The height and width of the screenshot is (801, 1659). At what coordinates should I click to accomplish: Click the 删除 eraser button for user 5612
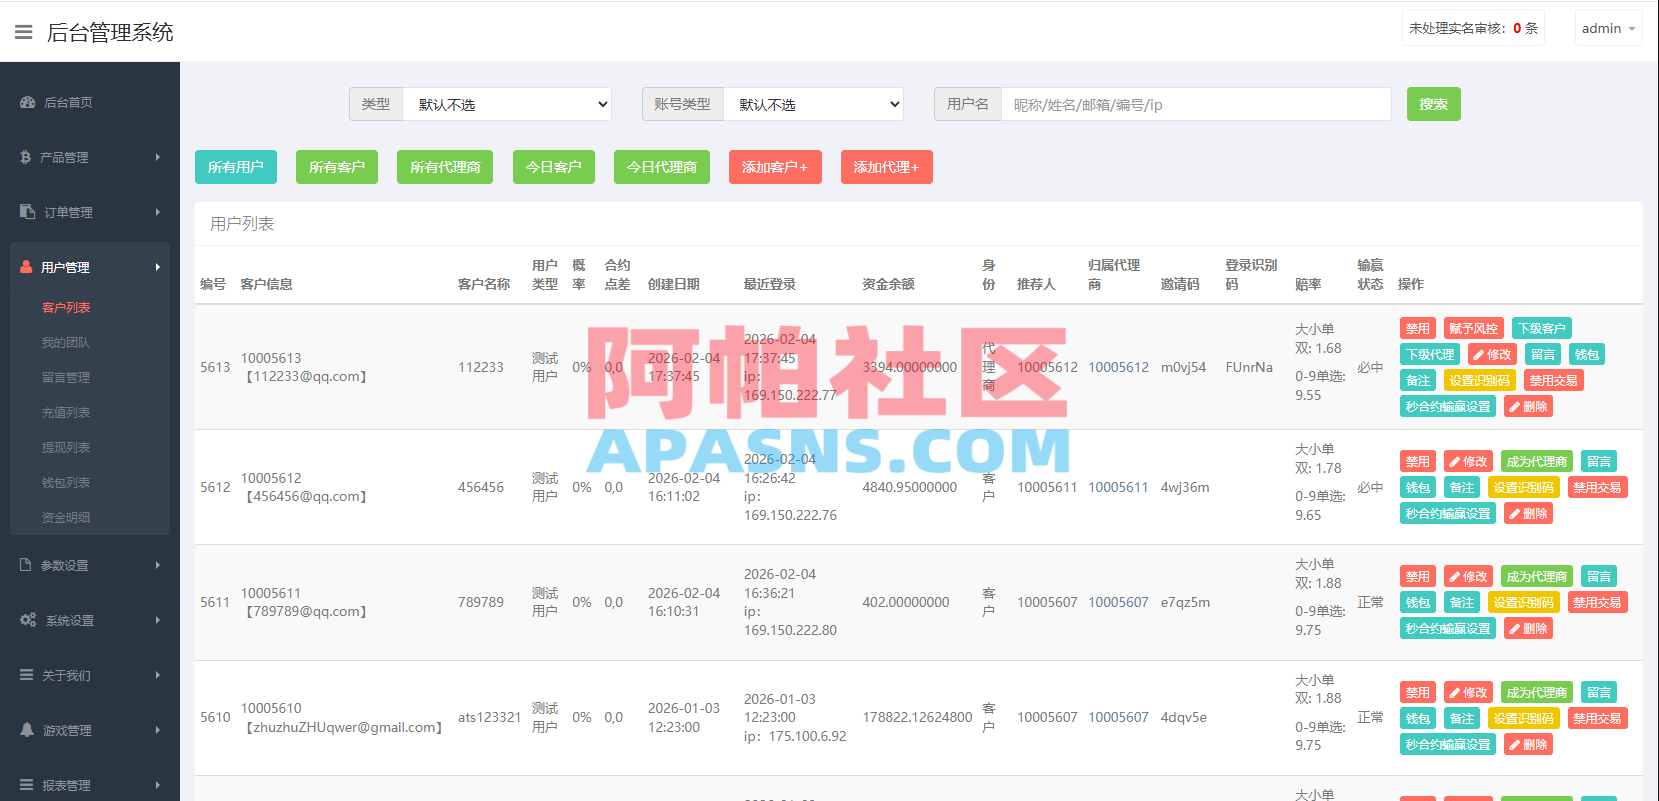[x=1528, y=513]
